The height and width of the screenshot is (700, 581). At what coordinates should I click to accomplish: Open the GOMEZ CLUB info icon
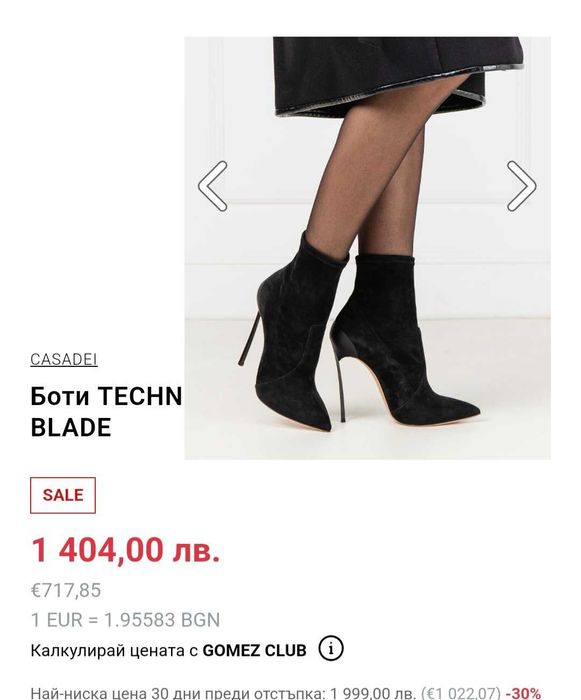click(331, 649)
